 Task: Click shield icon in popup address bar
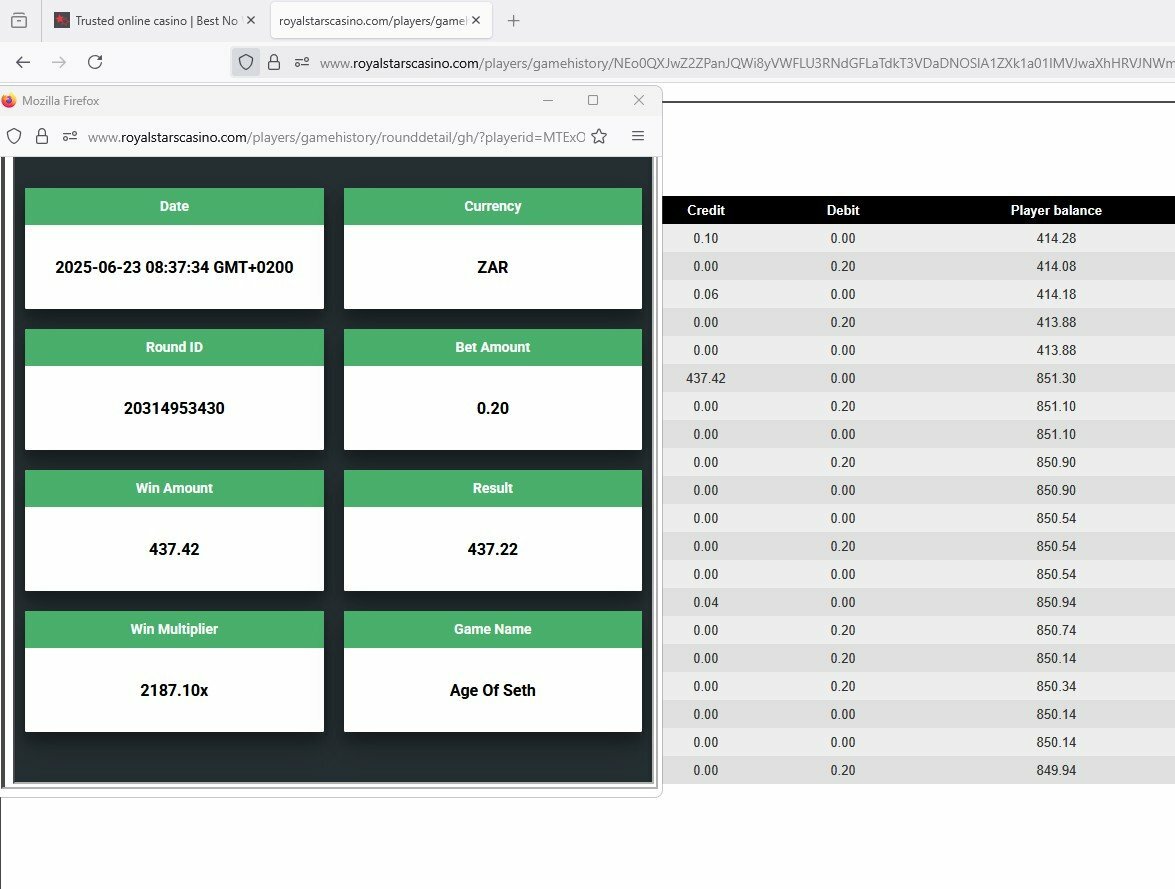(14, 137)
